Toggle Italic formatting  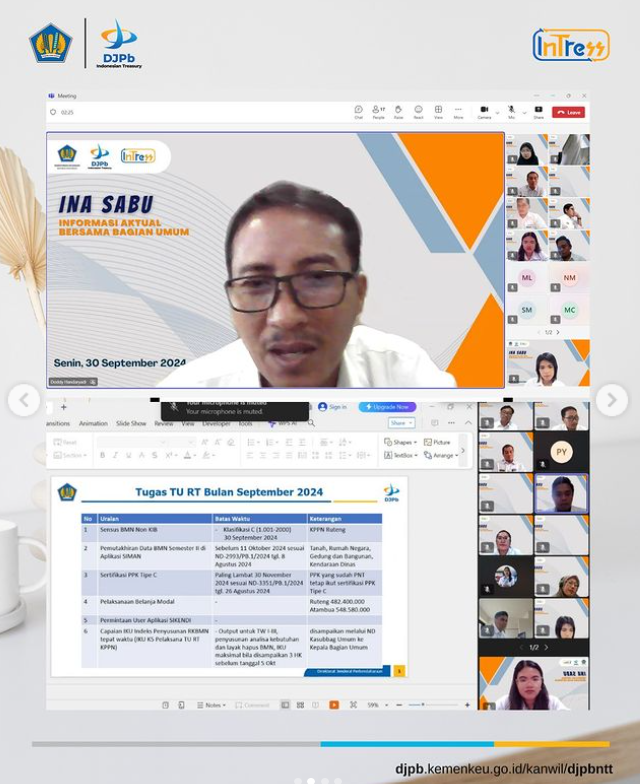pyautogui.click(x=116, y=455)
